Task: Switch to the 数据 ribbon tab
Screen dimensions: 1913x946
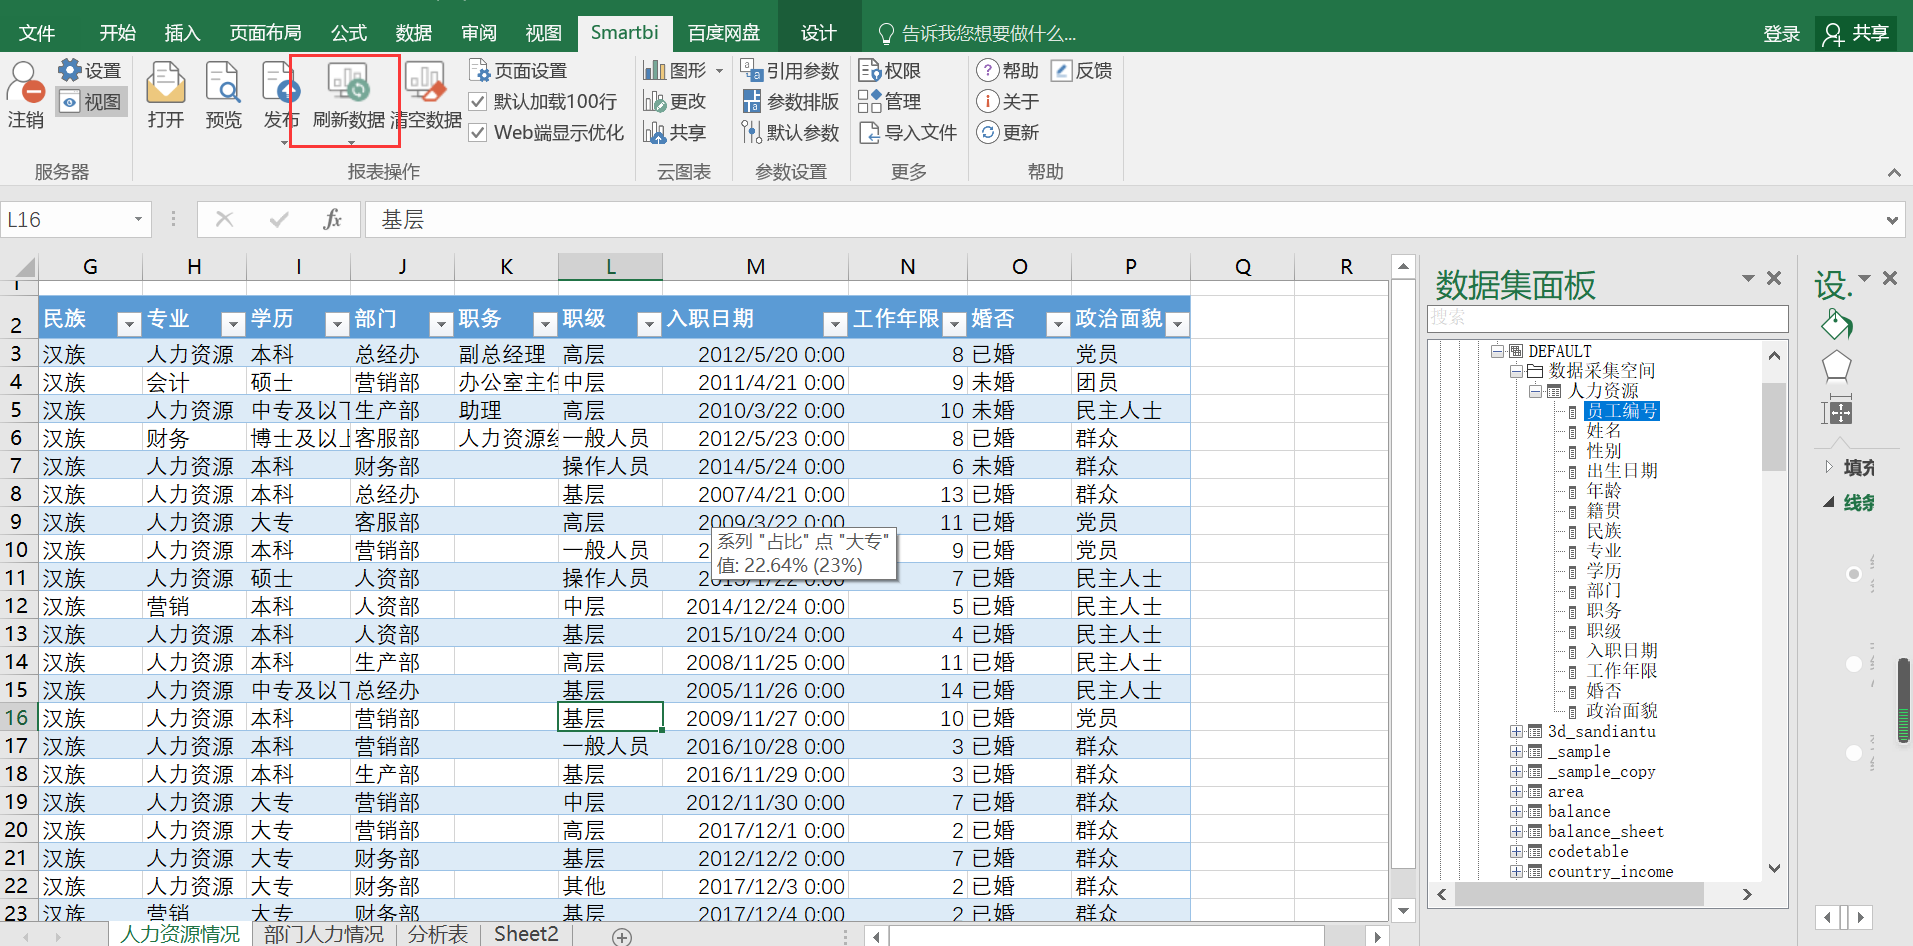Action: pyautogui.click(x=413, y=33)
